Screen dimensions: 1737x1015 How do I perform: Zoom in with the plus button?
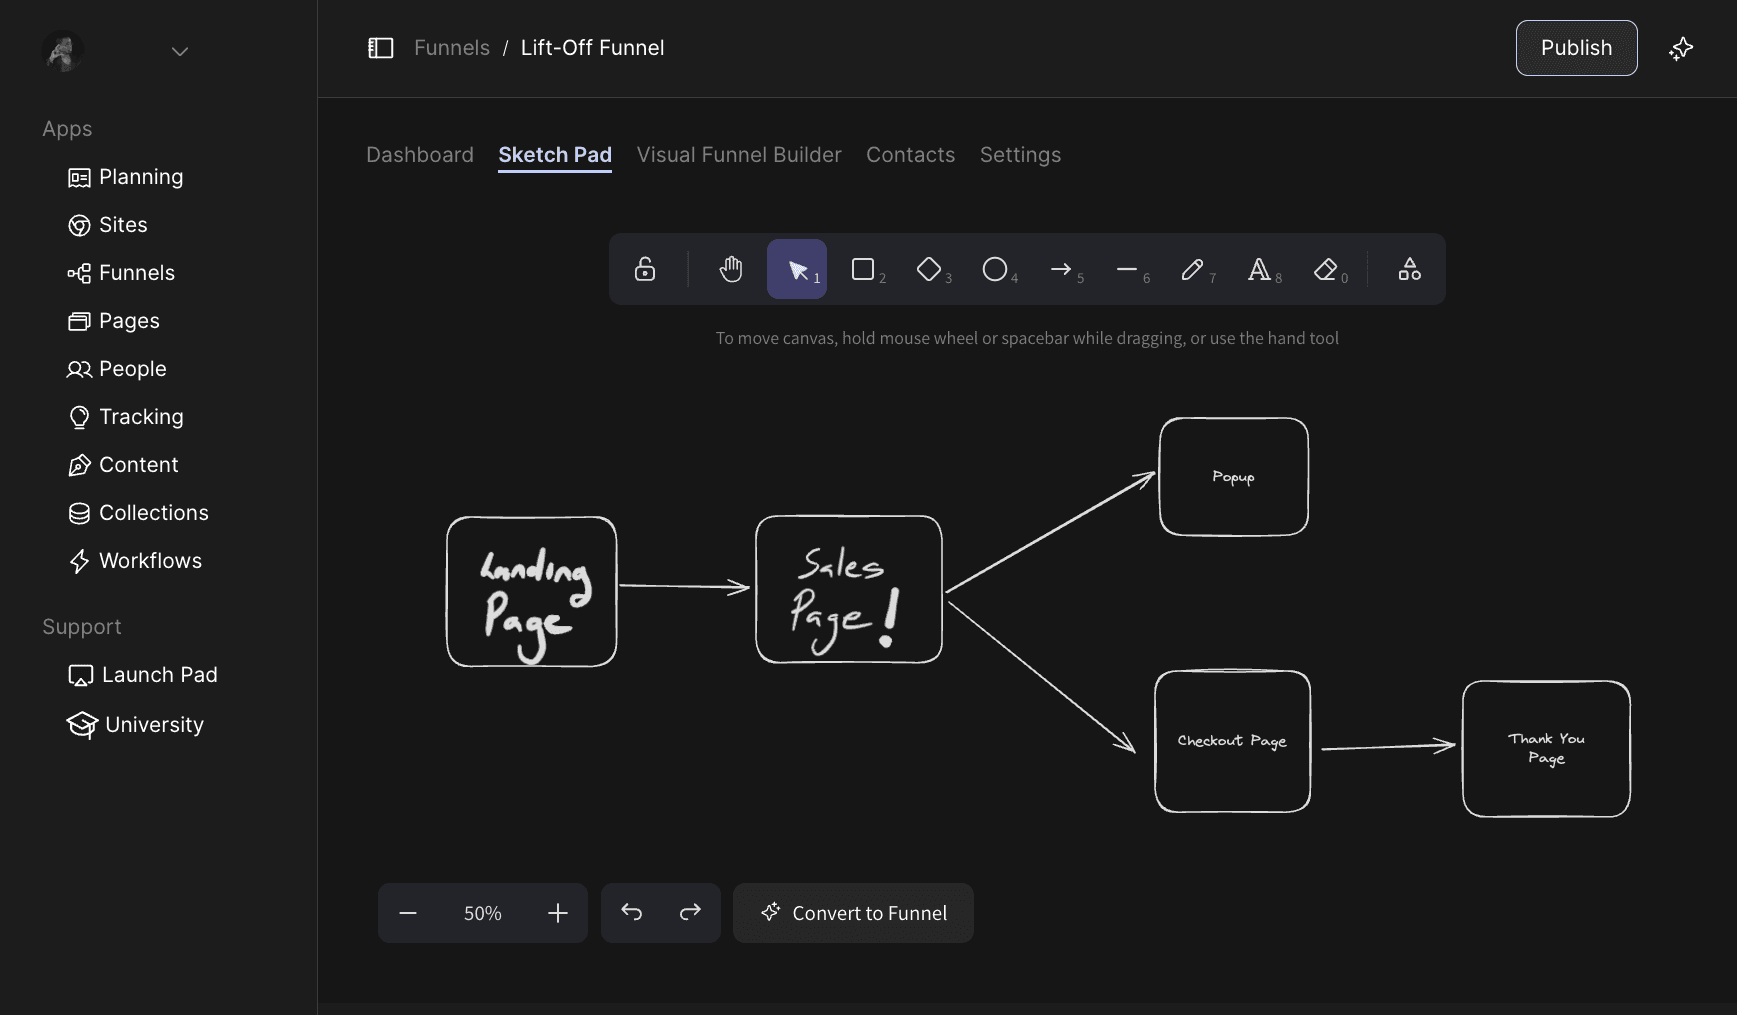[x=558, y=913]
